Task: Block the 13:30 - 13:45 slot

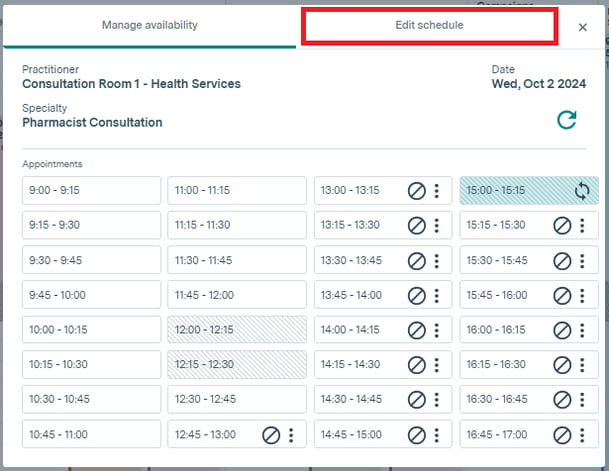Action: coord(416,261)
